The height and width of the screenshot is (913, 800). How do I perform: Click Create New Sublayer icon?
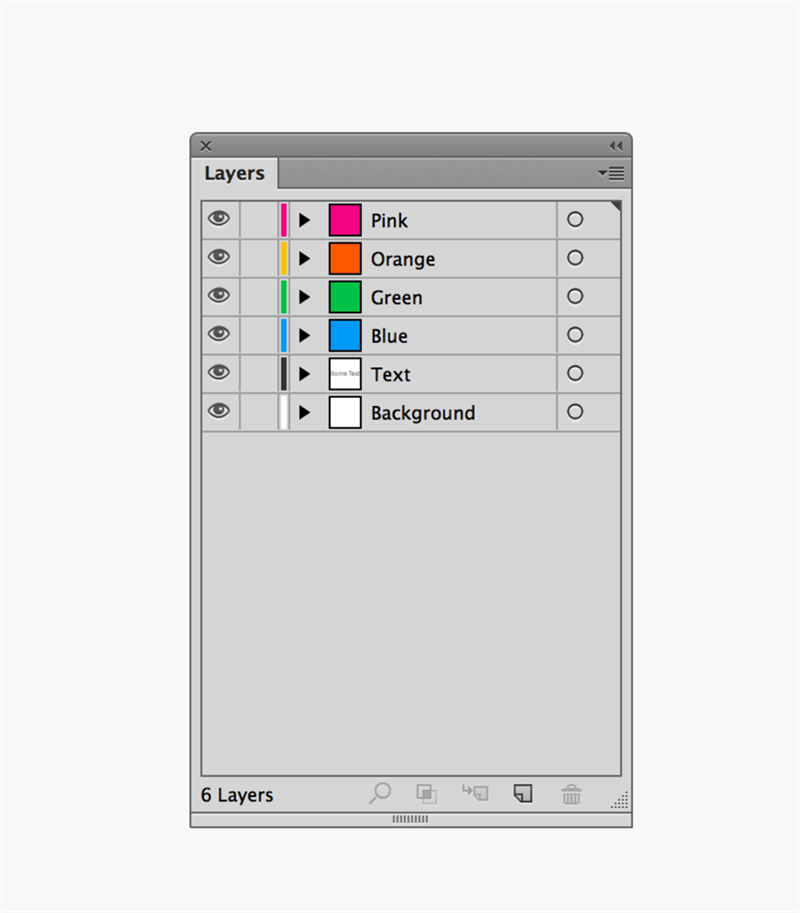point(475,792)
